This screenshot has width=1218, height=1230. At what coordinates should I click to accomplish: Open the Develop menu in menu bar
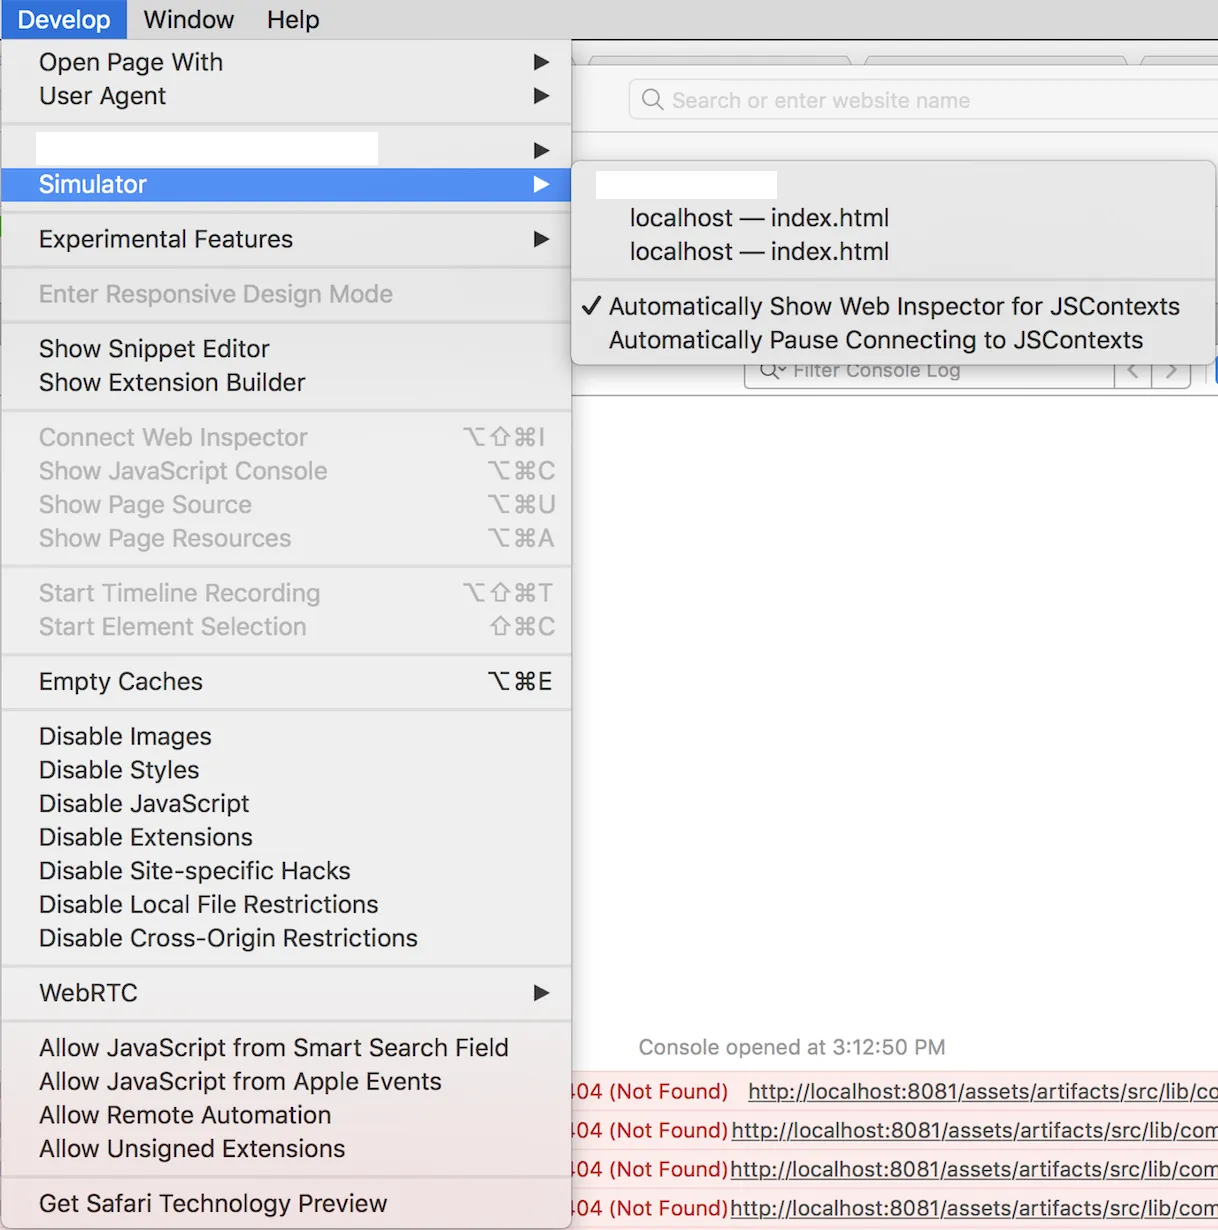64,19
